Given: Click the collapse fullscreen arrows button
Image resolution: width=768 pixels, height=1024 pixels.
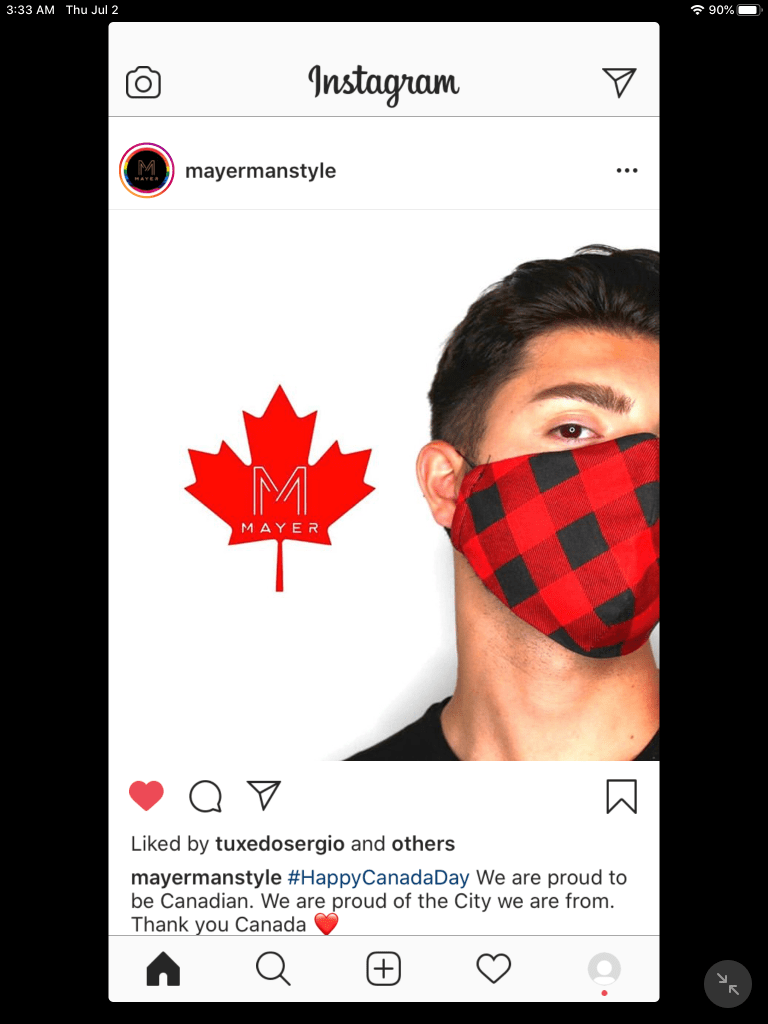Looking at the screenshot, I should [728, 984].
